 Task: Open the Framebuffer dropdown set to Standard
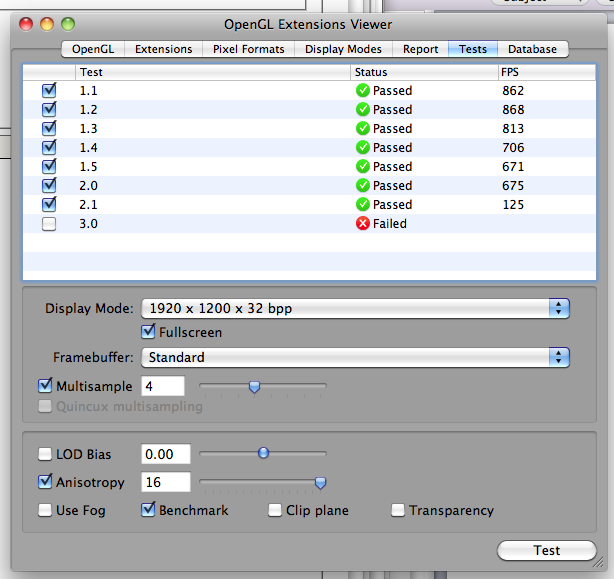point(355,357)
